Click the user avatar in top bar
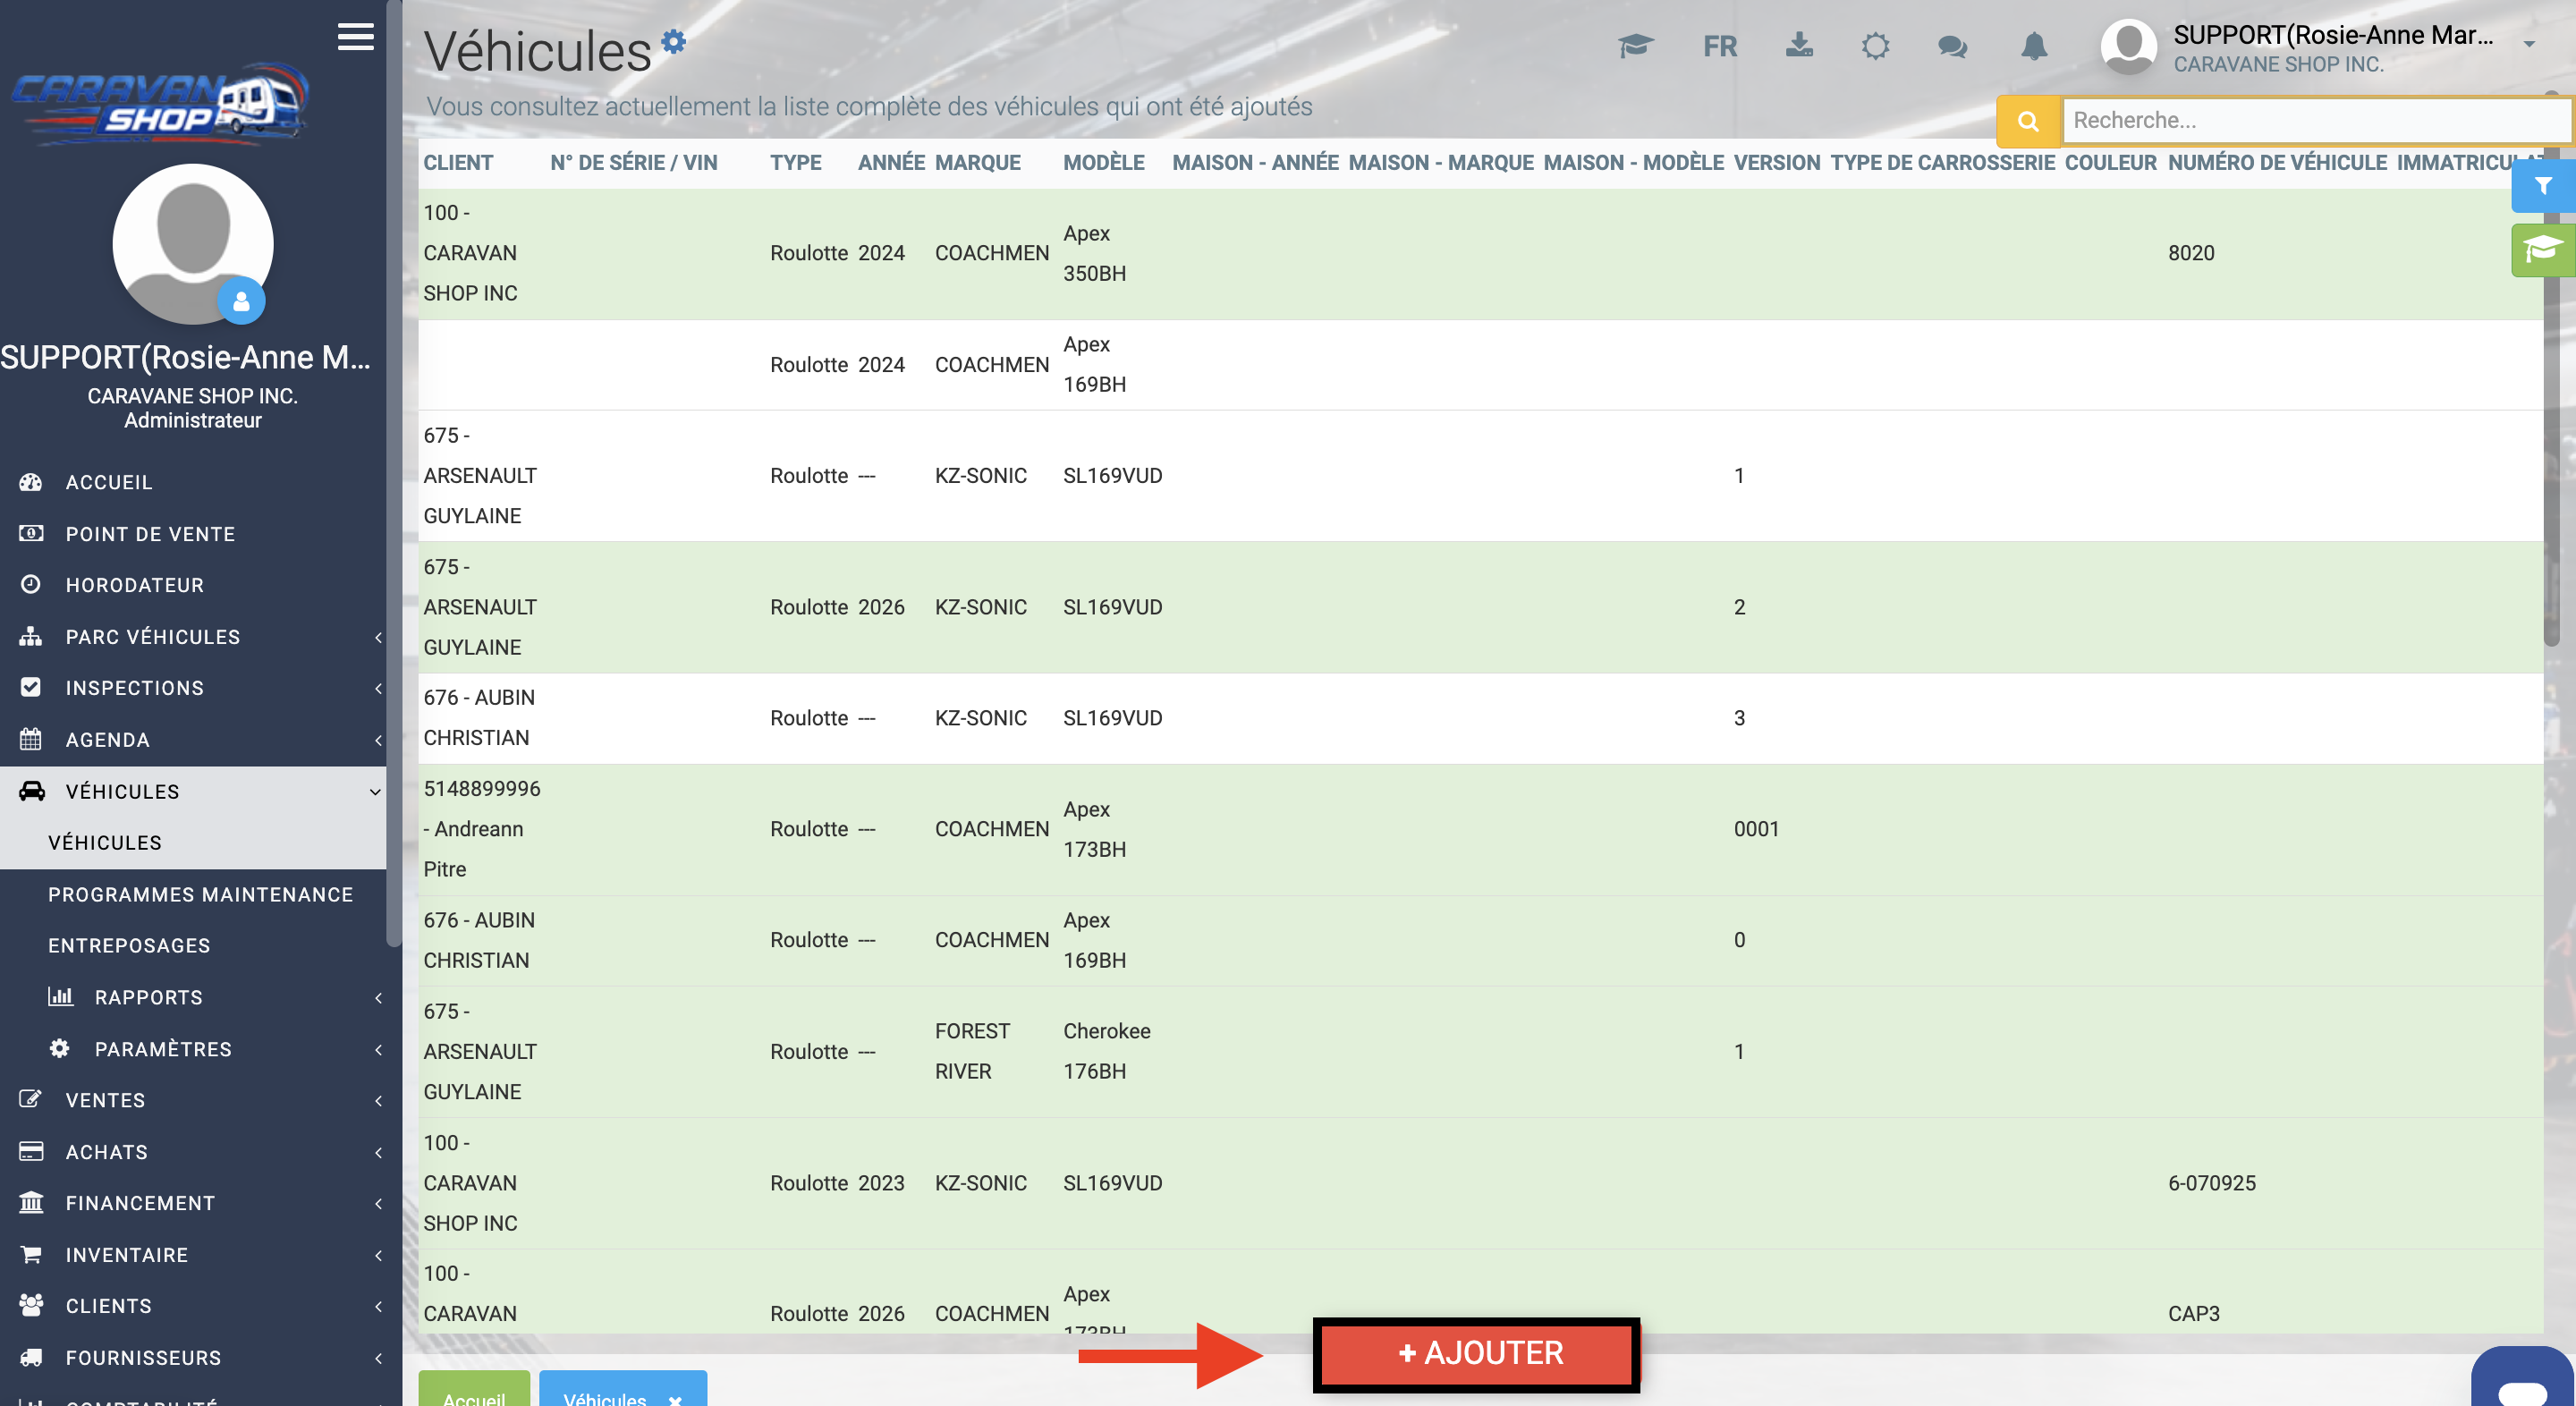 coord(2128,46)
